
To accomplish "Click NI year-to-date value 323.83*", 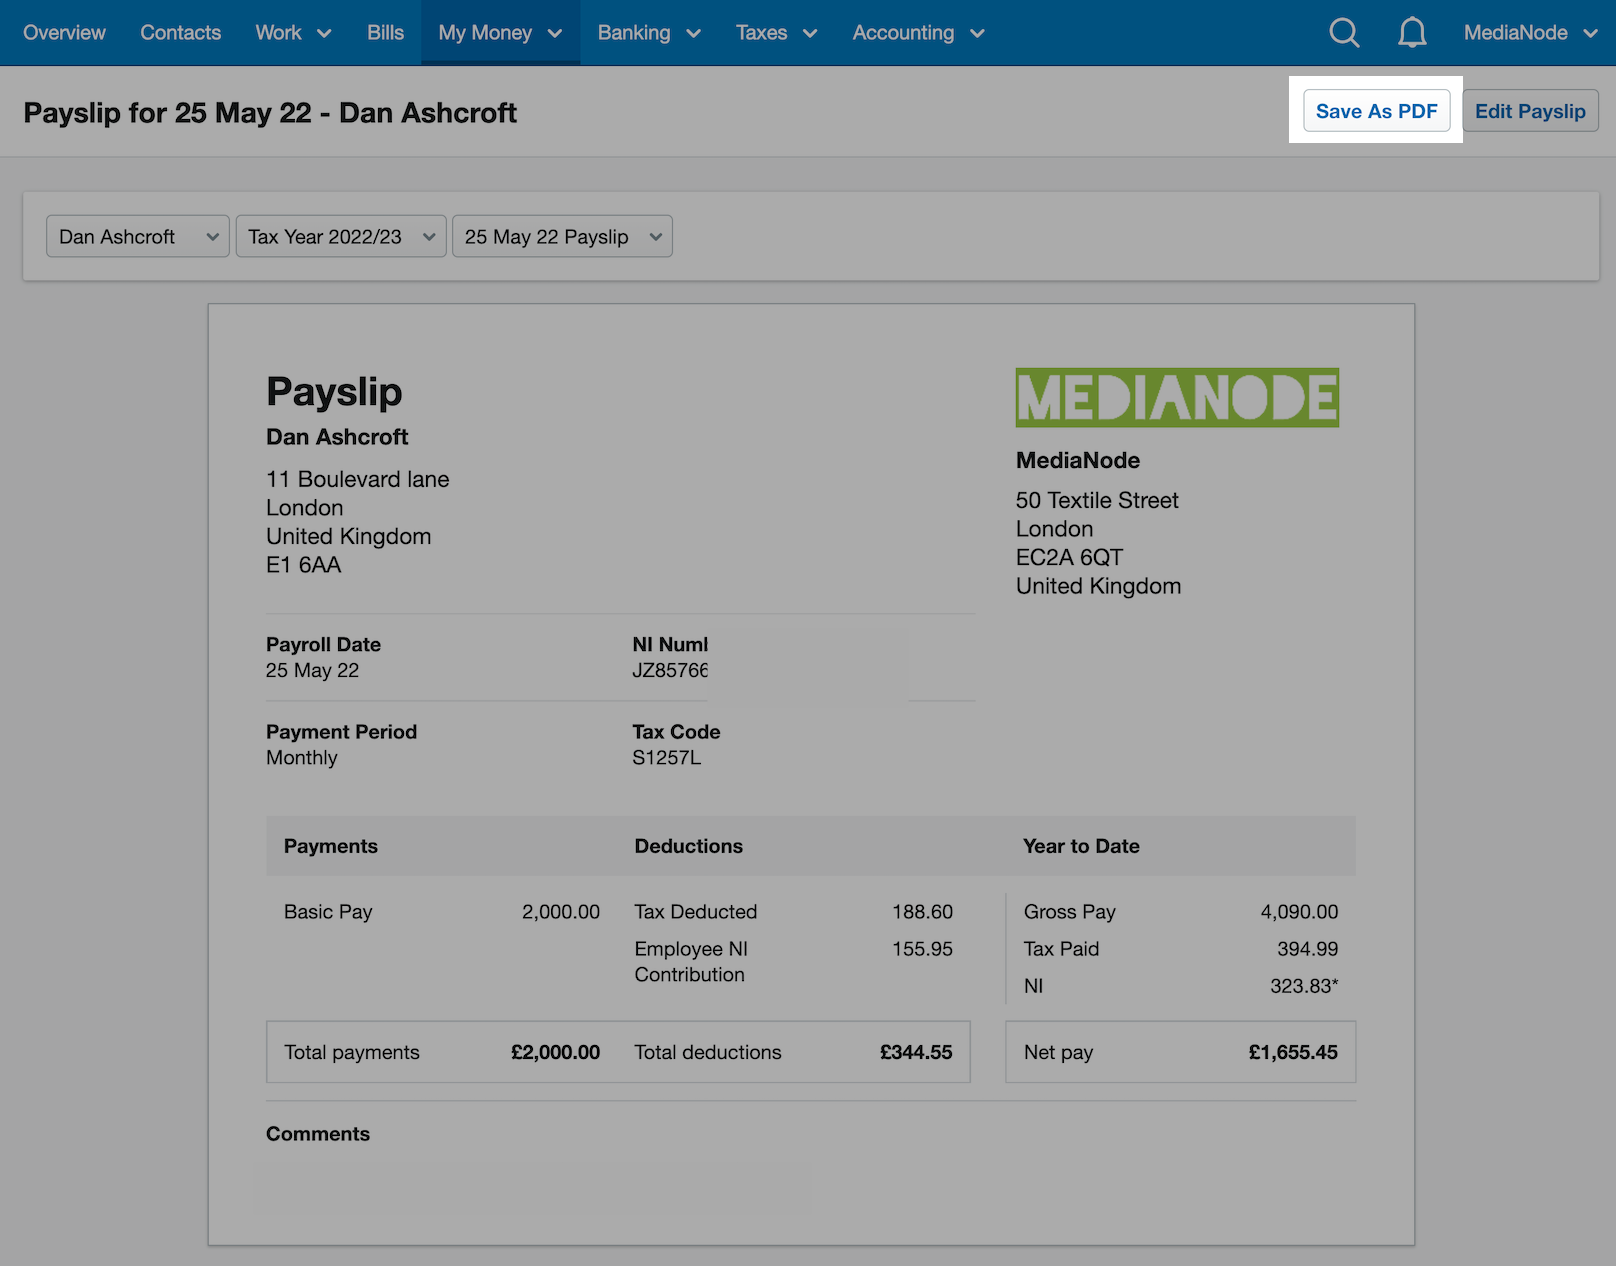I will pos(1304,986).
